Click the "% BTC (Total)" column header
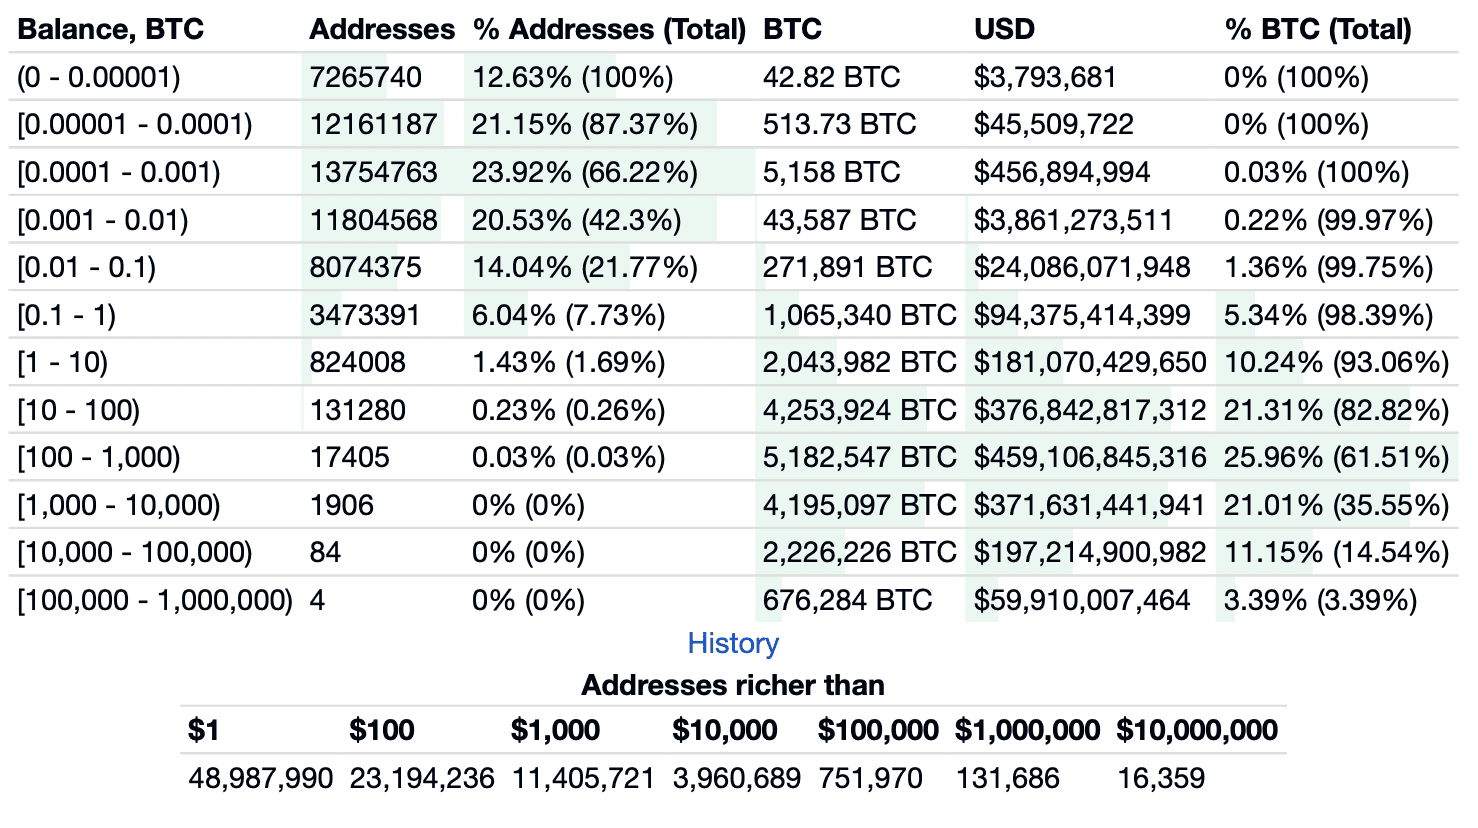Viewport: 1478px width, 828px height. coord(1317,29)
